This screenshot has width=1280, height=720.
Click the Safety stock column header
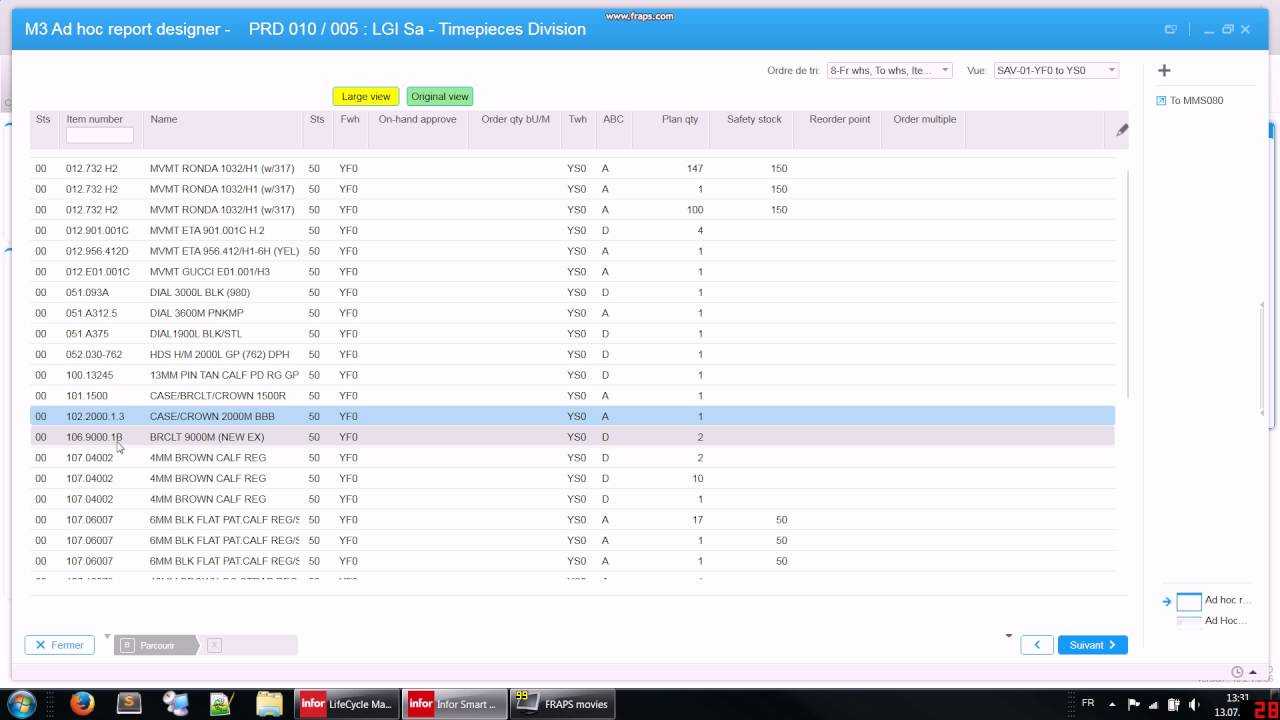(754, 119)
